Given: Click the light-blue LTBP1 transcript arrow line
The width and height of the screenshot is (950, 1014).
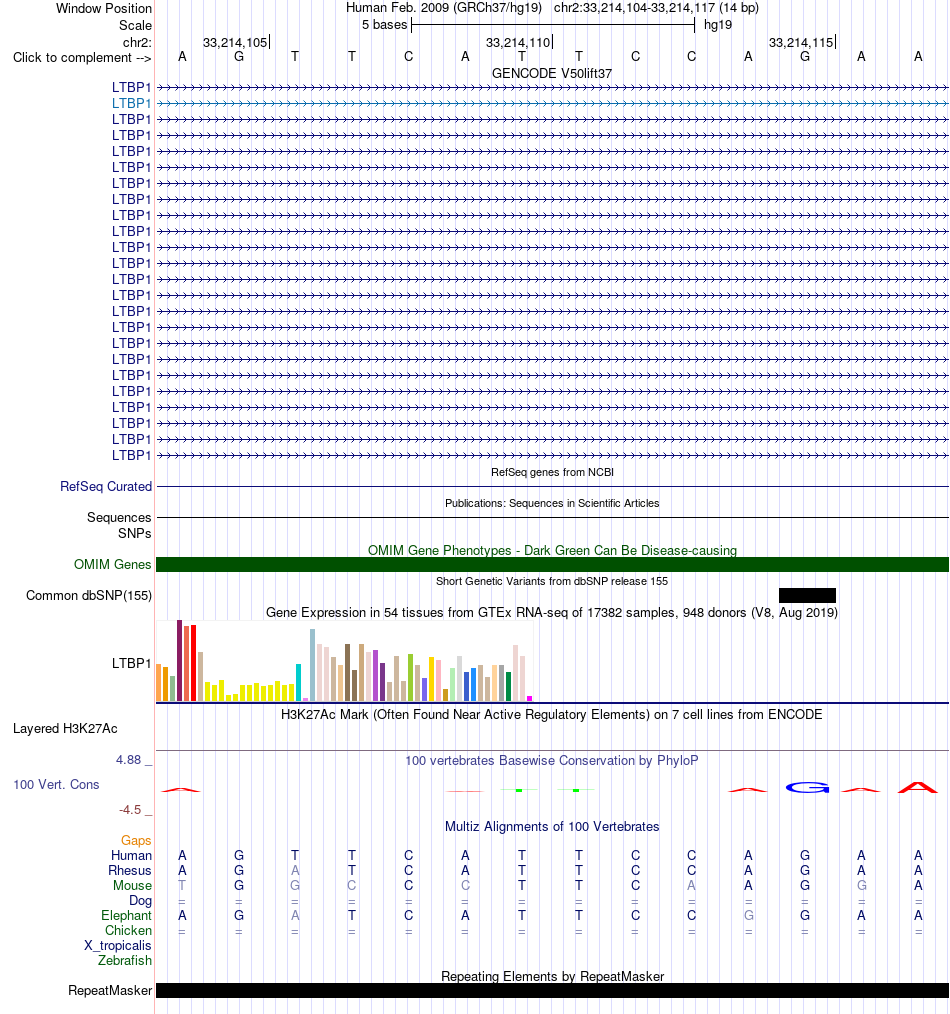Looking at the screenshot, I should tap(552, 103).
